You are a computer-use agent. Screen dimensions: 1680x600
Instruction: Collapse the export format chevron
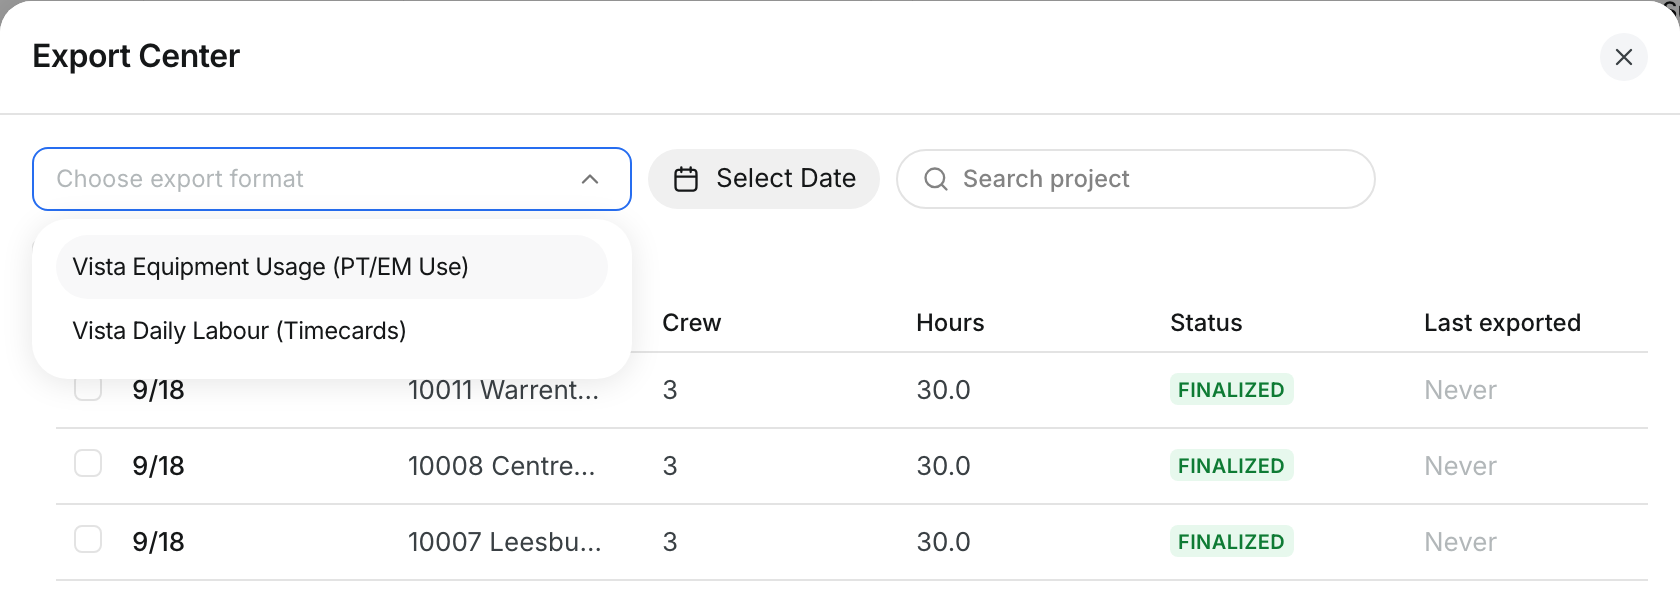coord(590,179)
